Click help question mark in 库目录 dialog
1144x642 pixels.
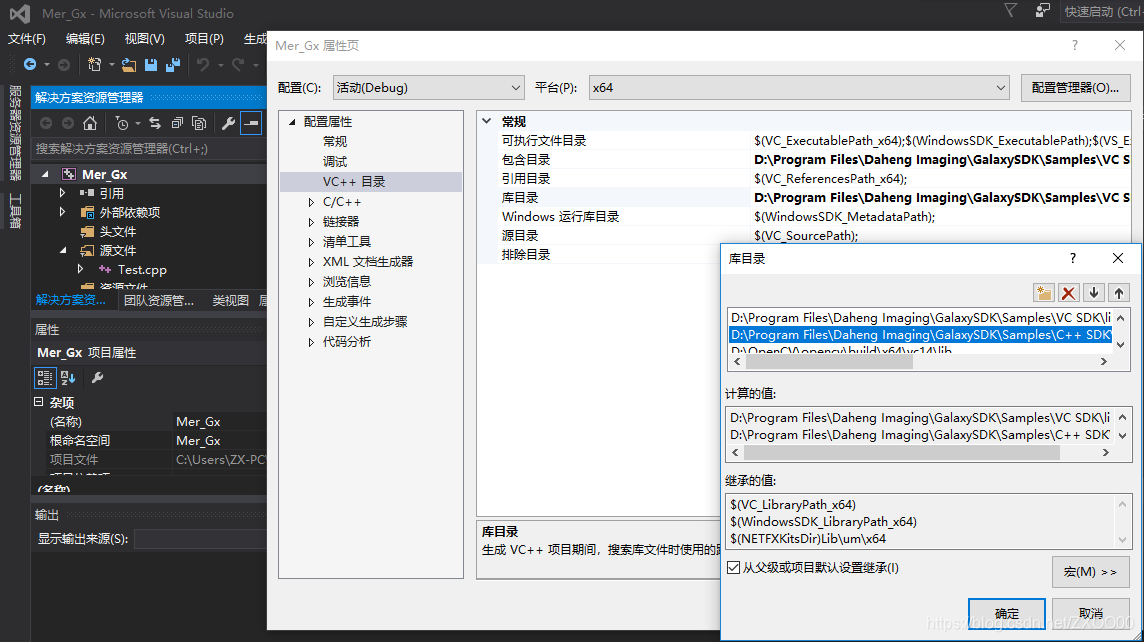[x=1072, y=258]
